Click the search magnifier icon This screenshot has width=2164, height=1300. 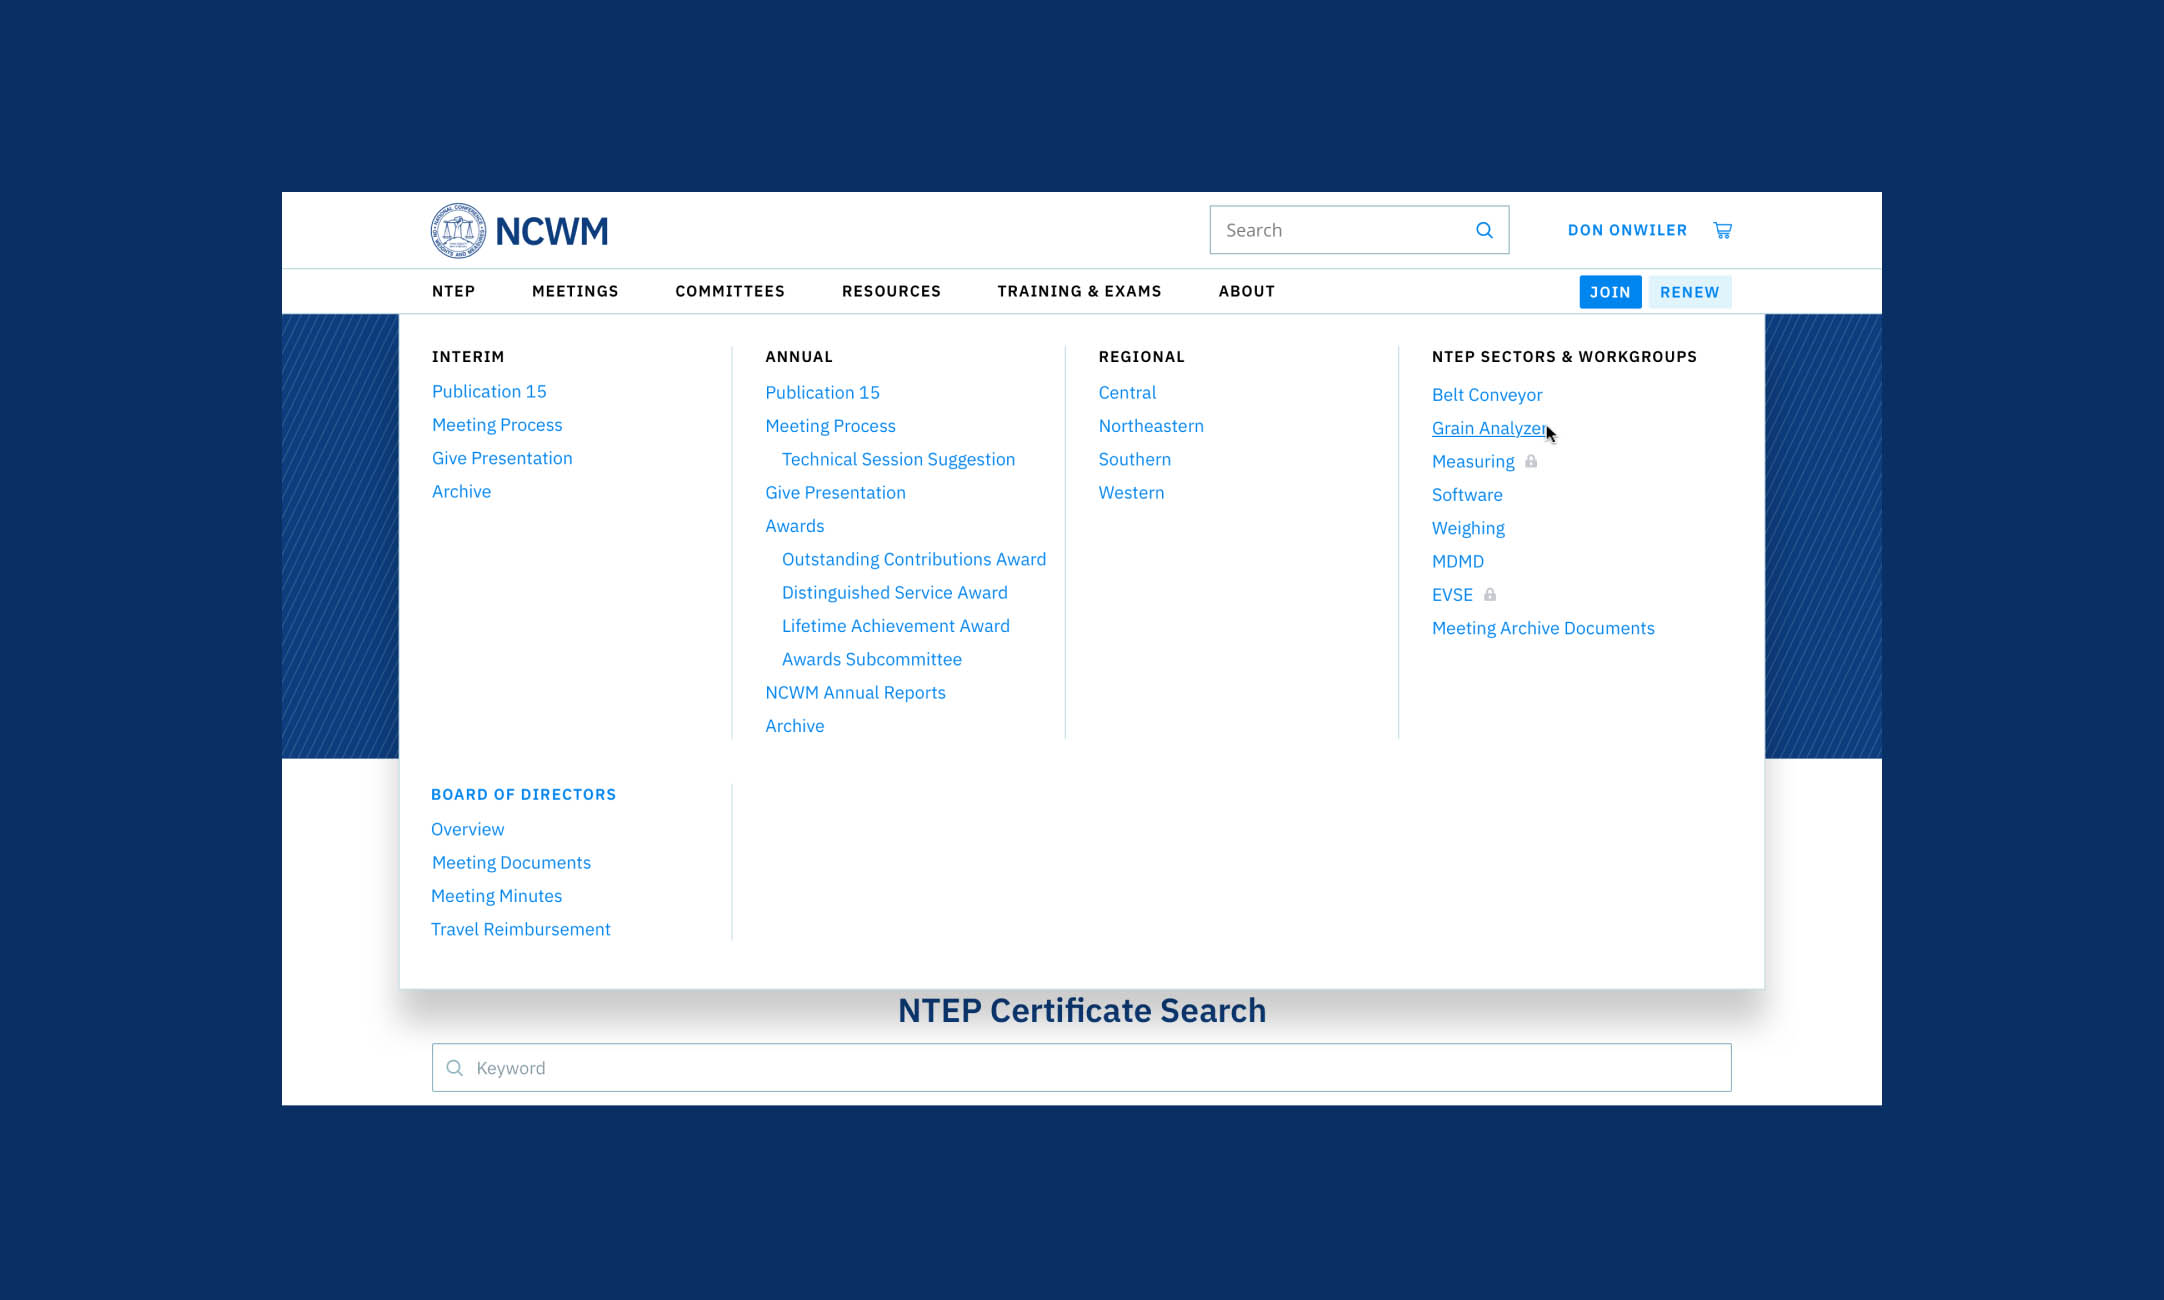click(1484, 229)
